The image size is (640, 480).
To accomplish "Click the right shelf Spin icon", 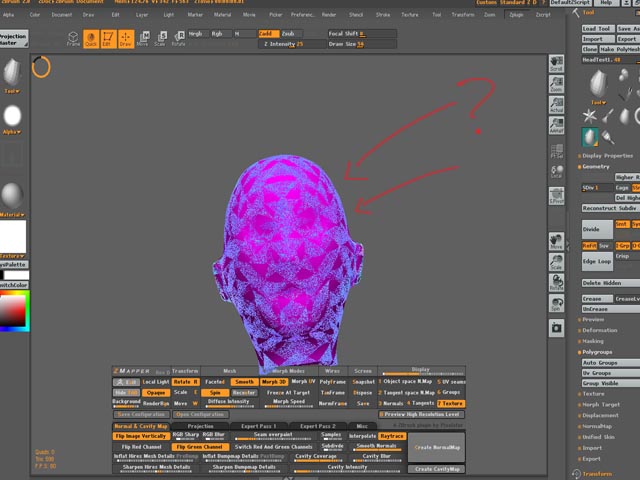I will click(x=556, y=304).
